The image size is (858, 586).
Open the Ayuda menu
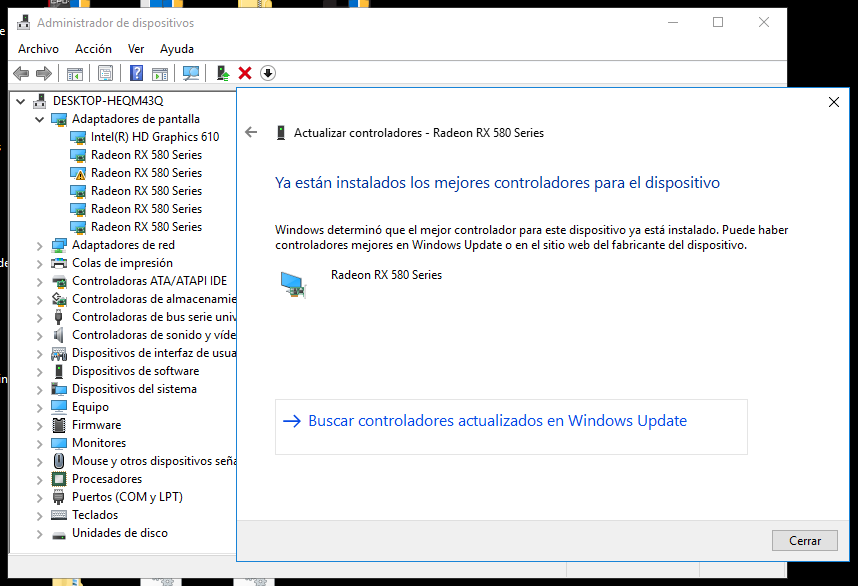coord(177,49)
